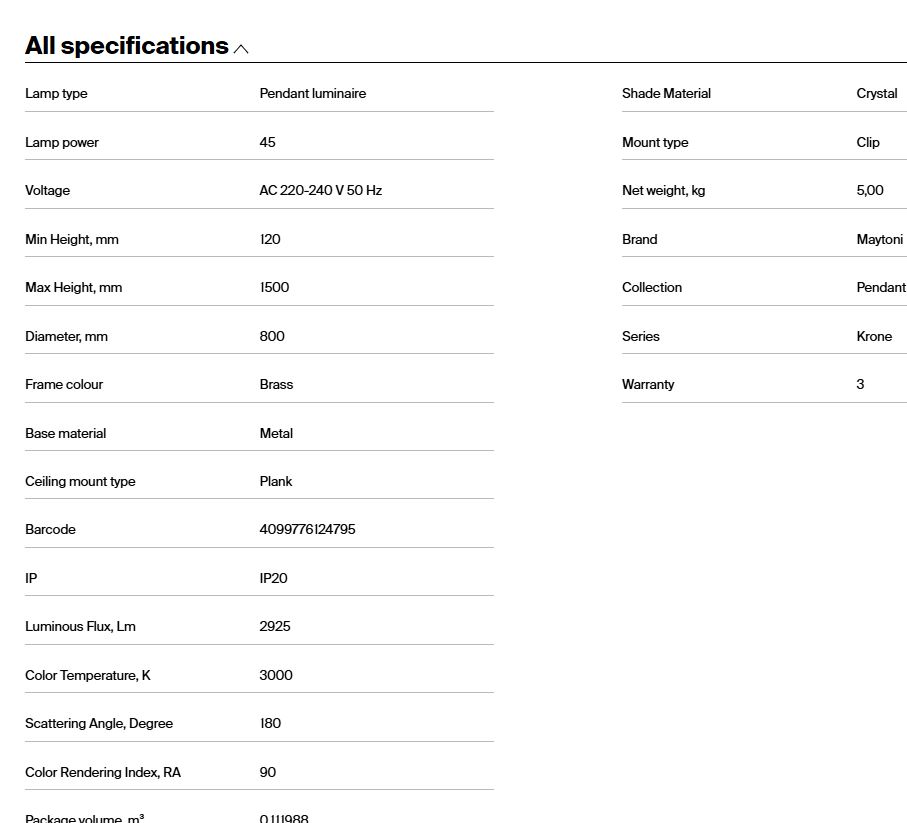Click the Crystal shade material value
Viewport: 907px width, 823px height.
[x=876, y=94]
